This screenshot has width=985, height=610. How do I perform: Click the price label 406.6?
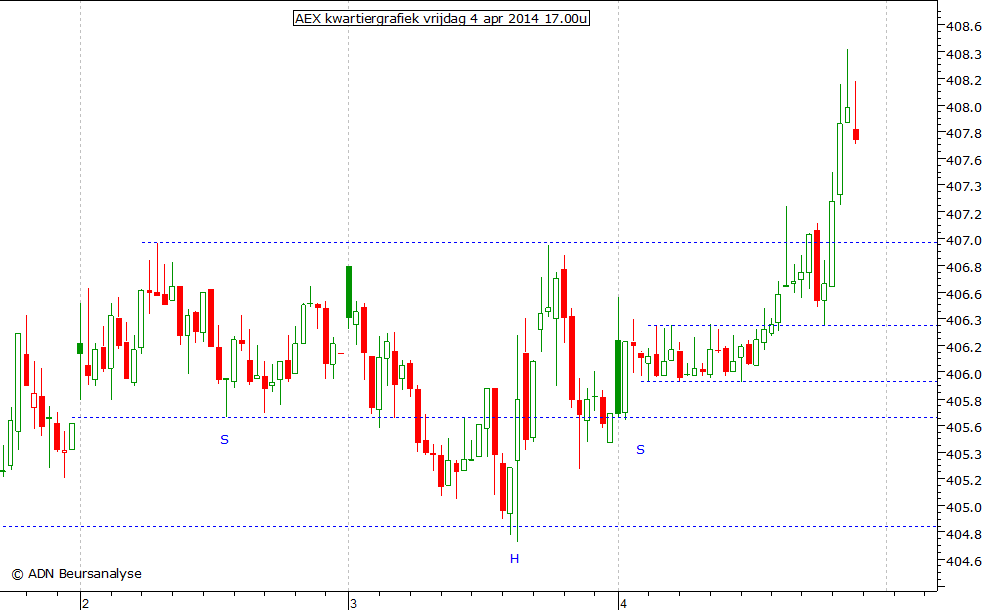coord(964,294)
